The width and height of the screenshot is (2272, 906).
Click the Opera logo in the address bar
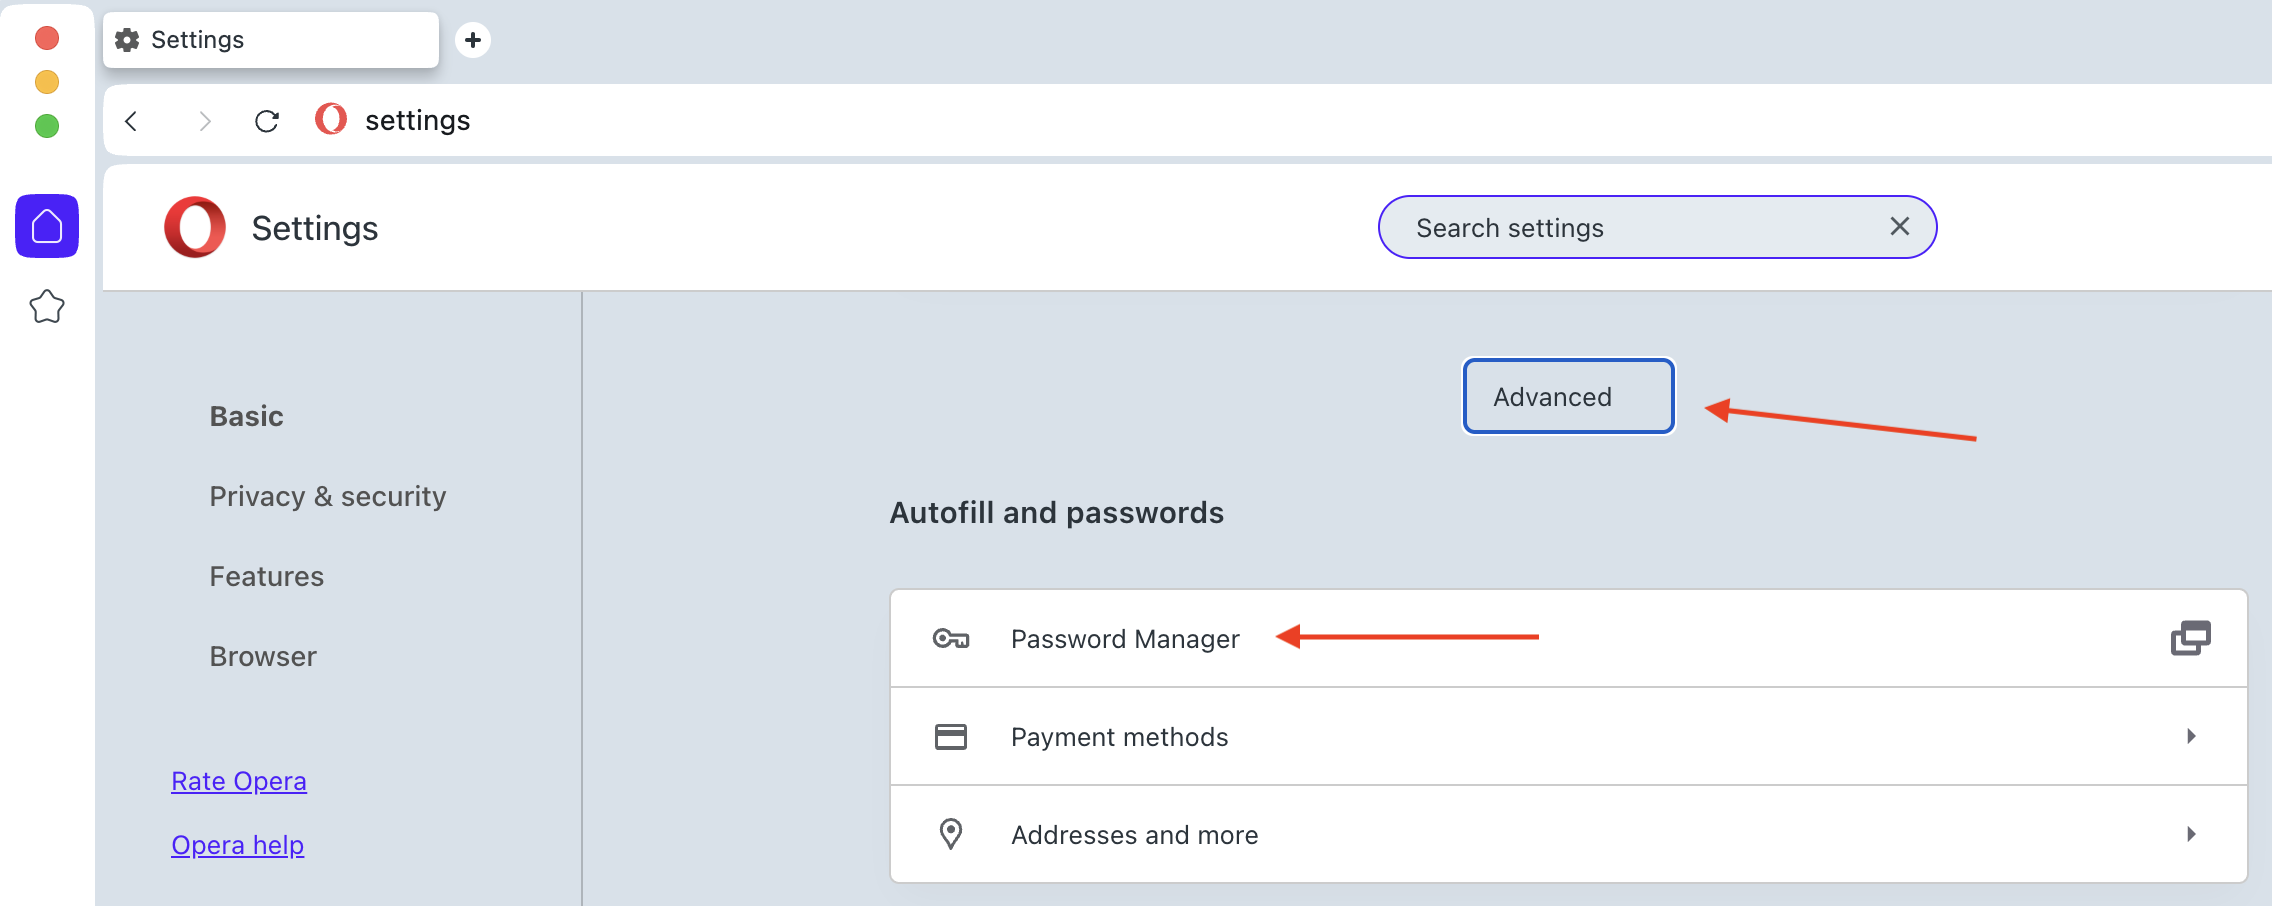(330, 120)
